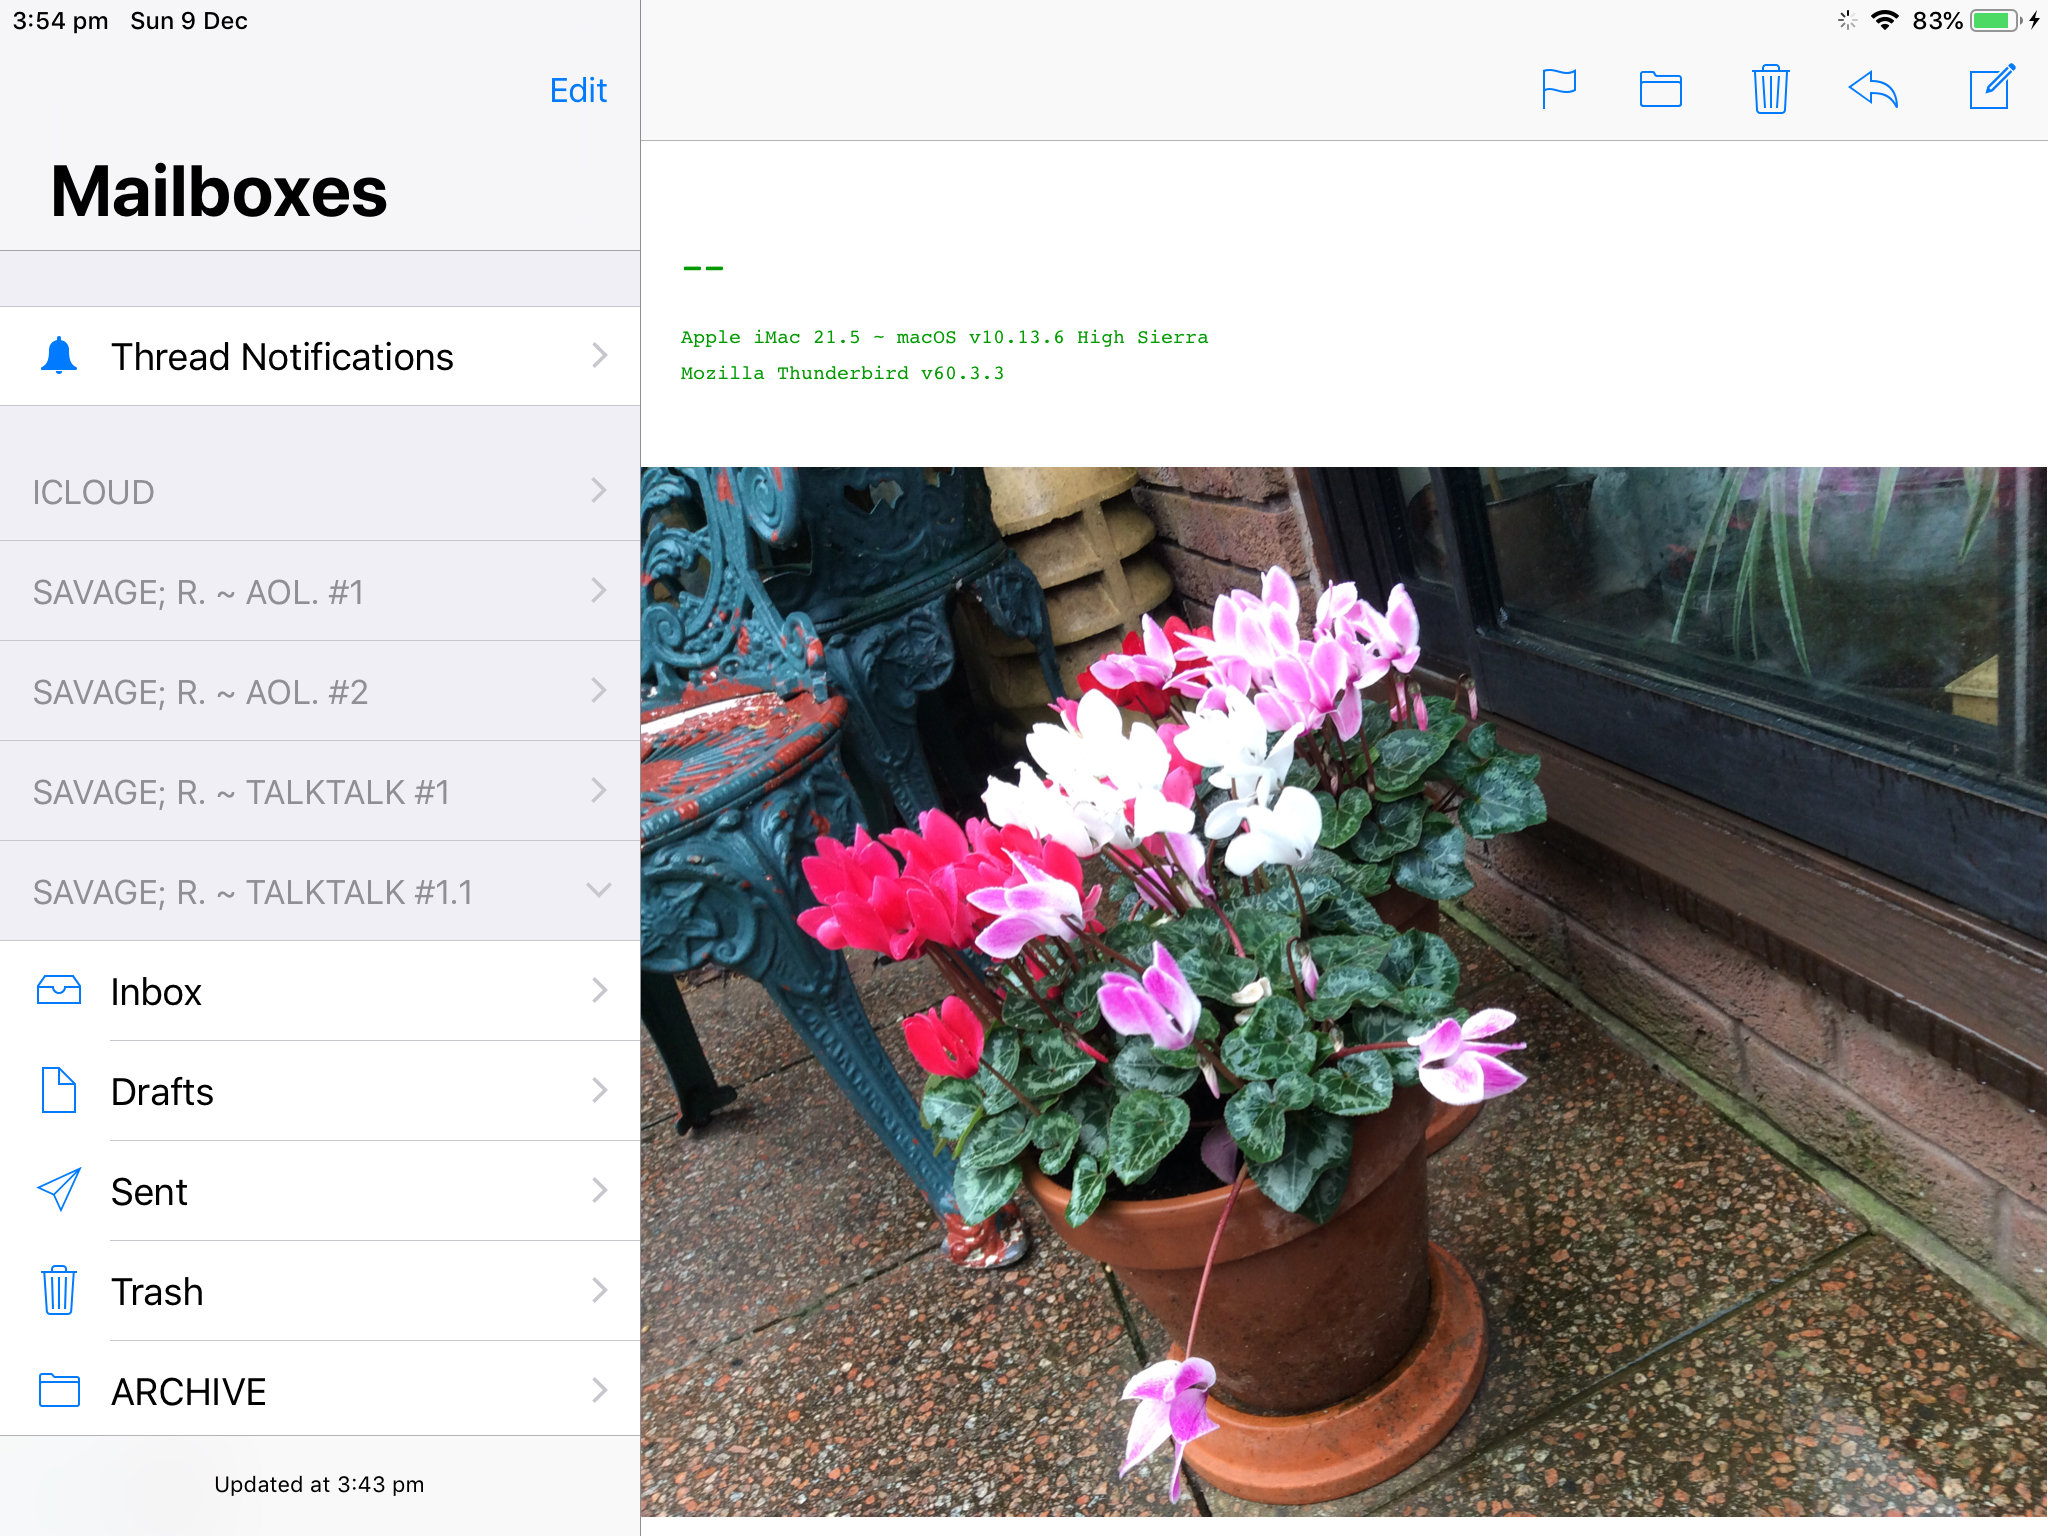Expand the ICLOUD account section
This screenshot has width=2048, height=1536.
598,490
